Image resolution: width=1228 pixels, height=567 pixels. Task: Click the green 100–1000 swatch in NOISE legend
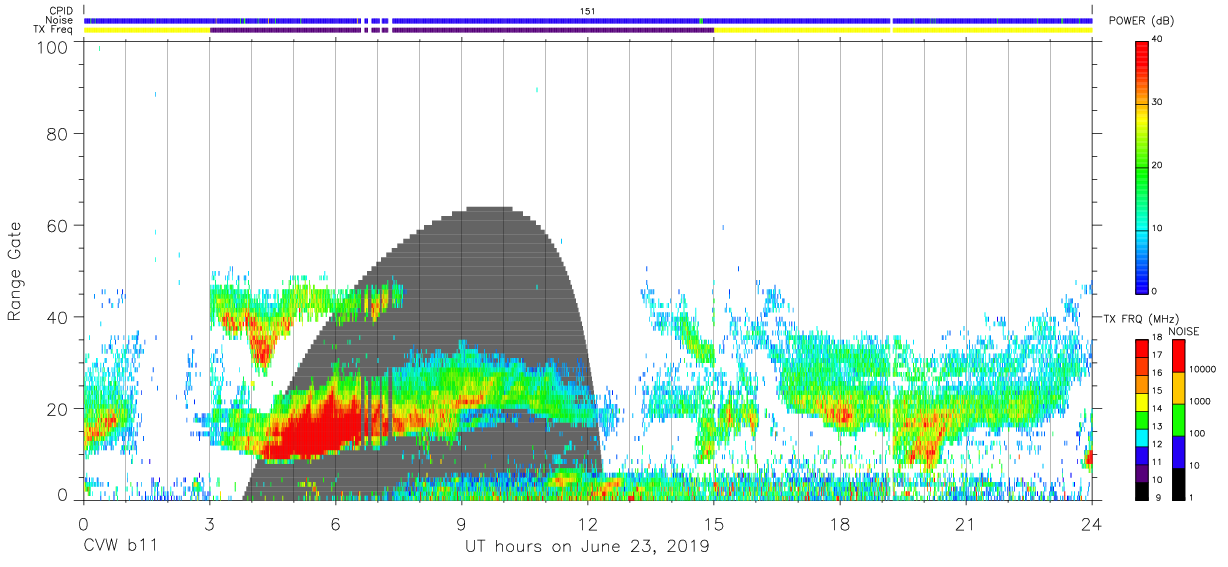1178,420
